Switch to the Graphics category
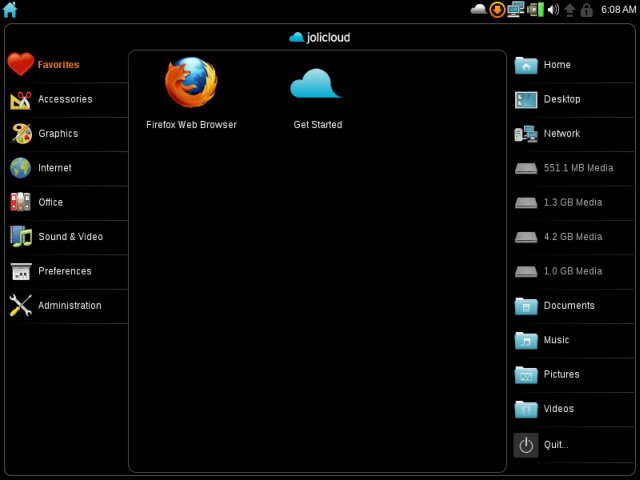The width and height of the screenshot is (640, 480). pyautogui.click(x=58, y=133)
